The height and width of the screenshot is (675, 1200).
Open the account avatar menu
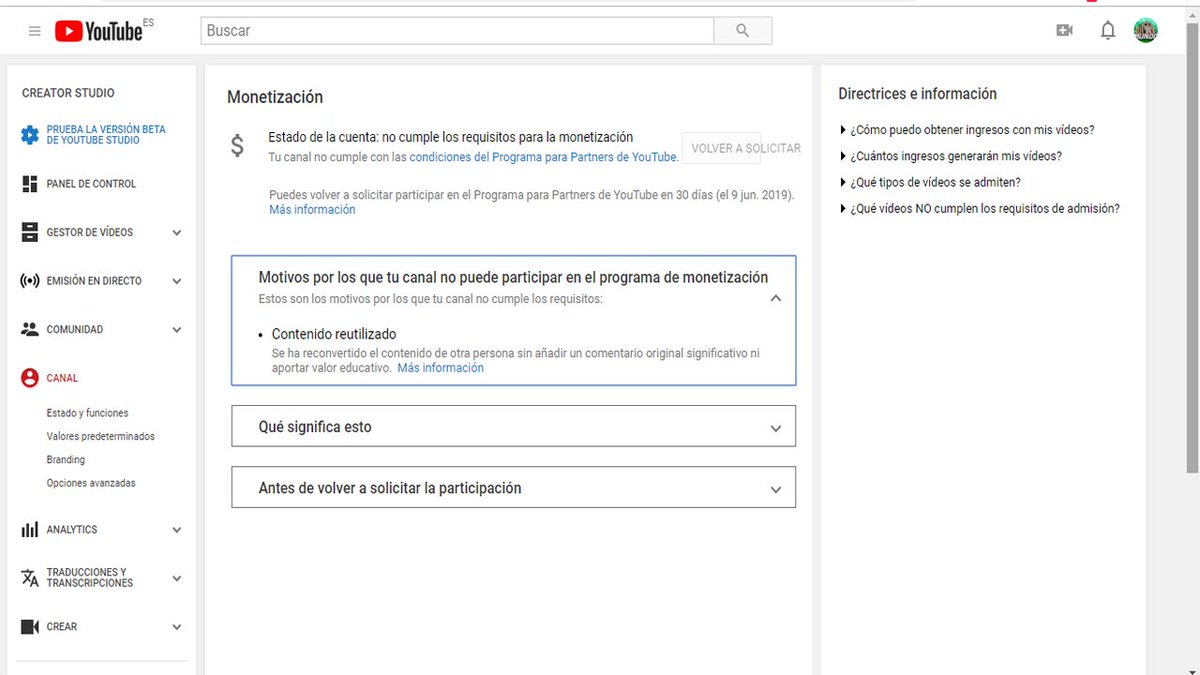click(x=1146, y=31)
